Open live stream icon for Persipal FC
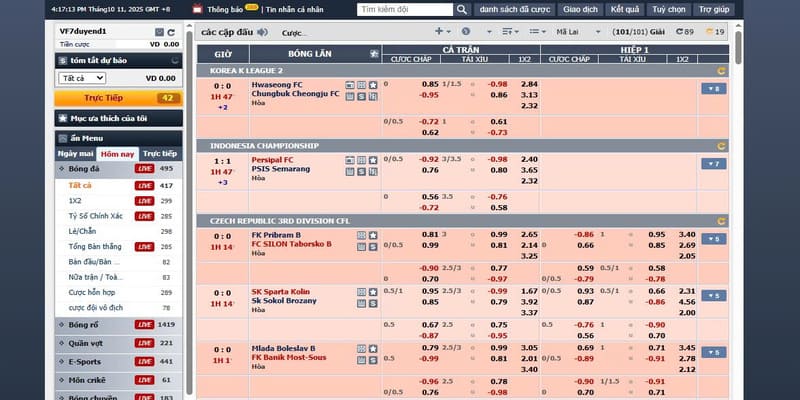This screenshot has width=800, height=400. [x=349, y=160]
